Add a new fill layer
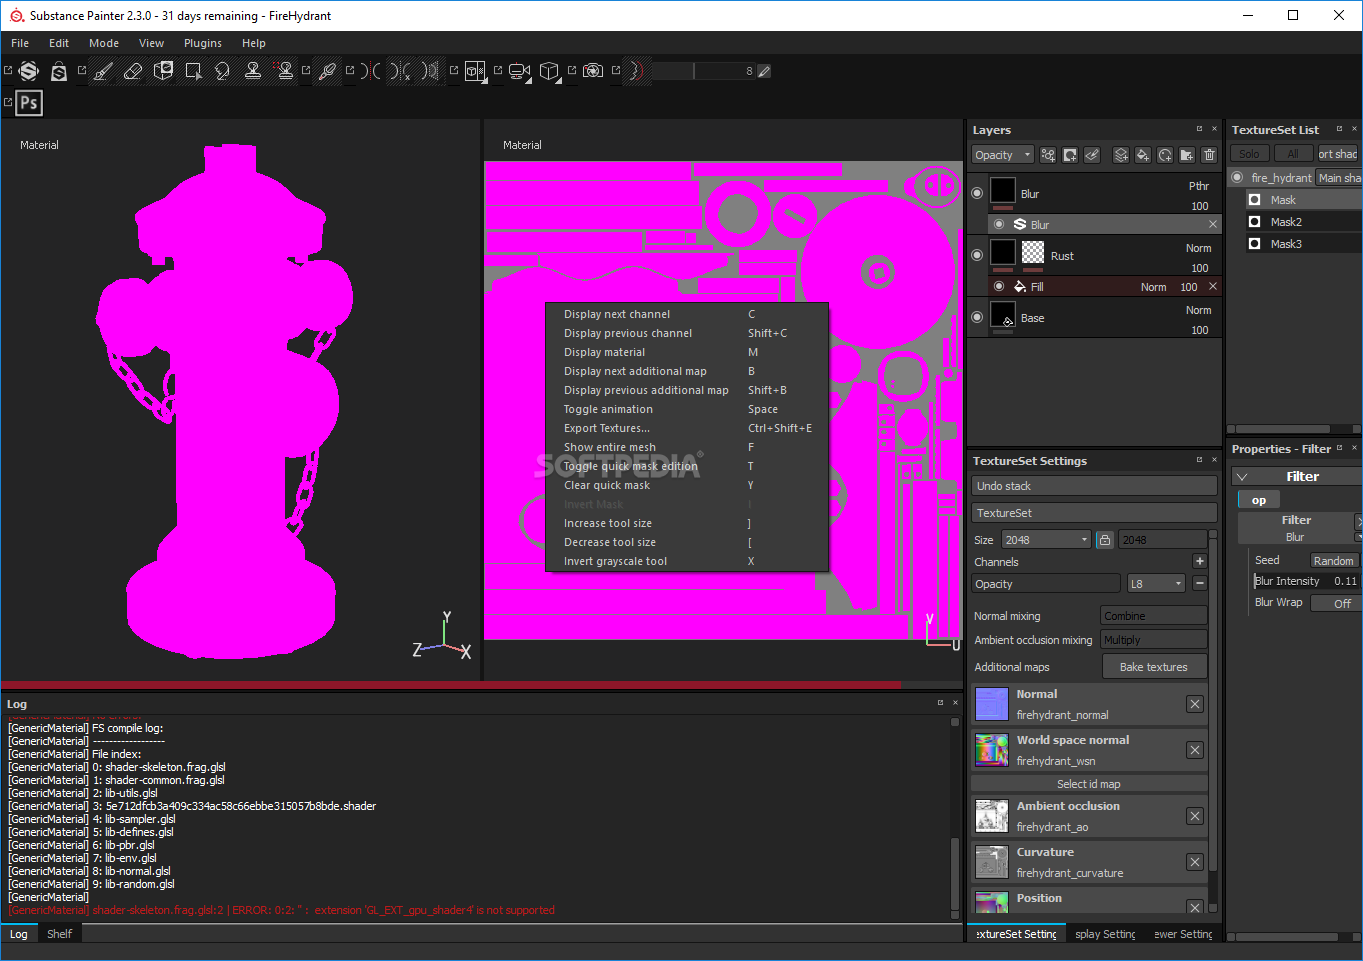The height and width of the screenshot is (961, 1363). [x=1143, y=155]
